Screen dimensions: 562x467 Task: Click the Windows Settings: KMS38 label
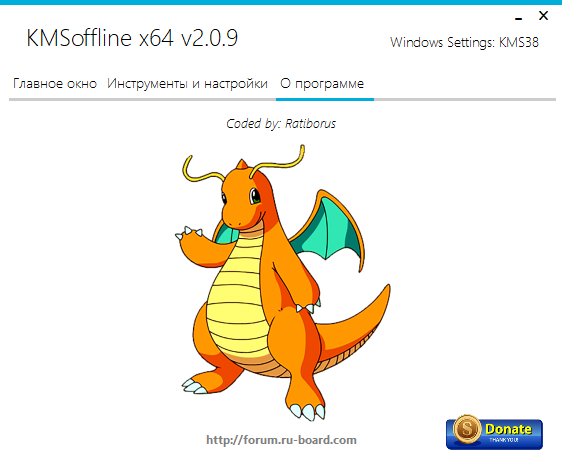(x=464, y=42)
